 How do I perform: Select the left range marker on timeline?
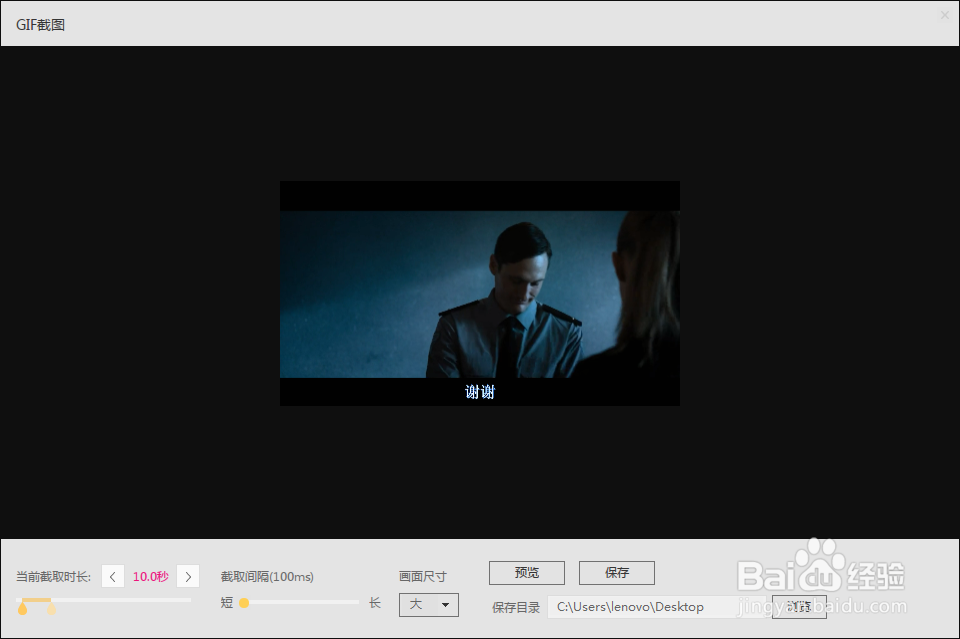23,608
